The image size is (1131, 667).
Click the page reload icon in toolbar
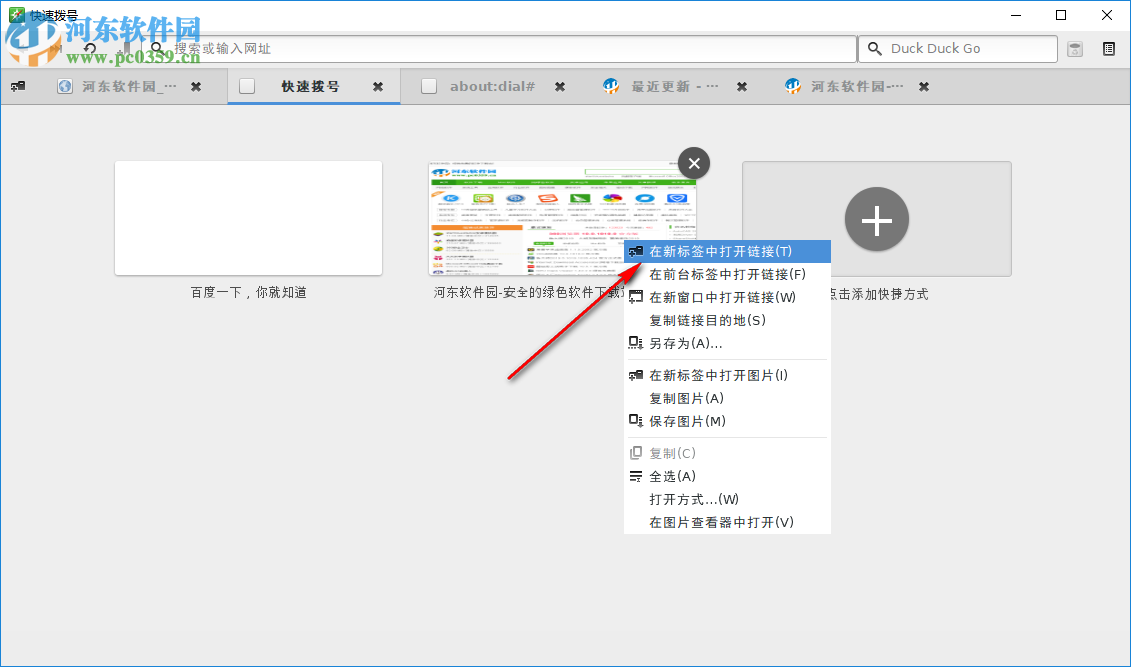point(90,48)
